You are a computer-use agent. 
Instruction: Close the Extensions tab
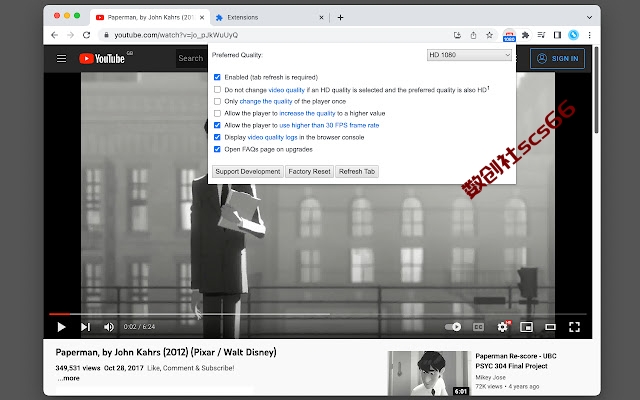[x=321, y=18]
